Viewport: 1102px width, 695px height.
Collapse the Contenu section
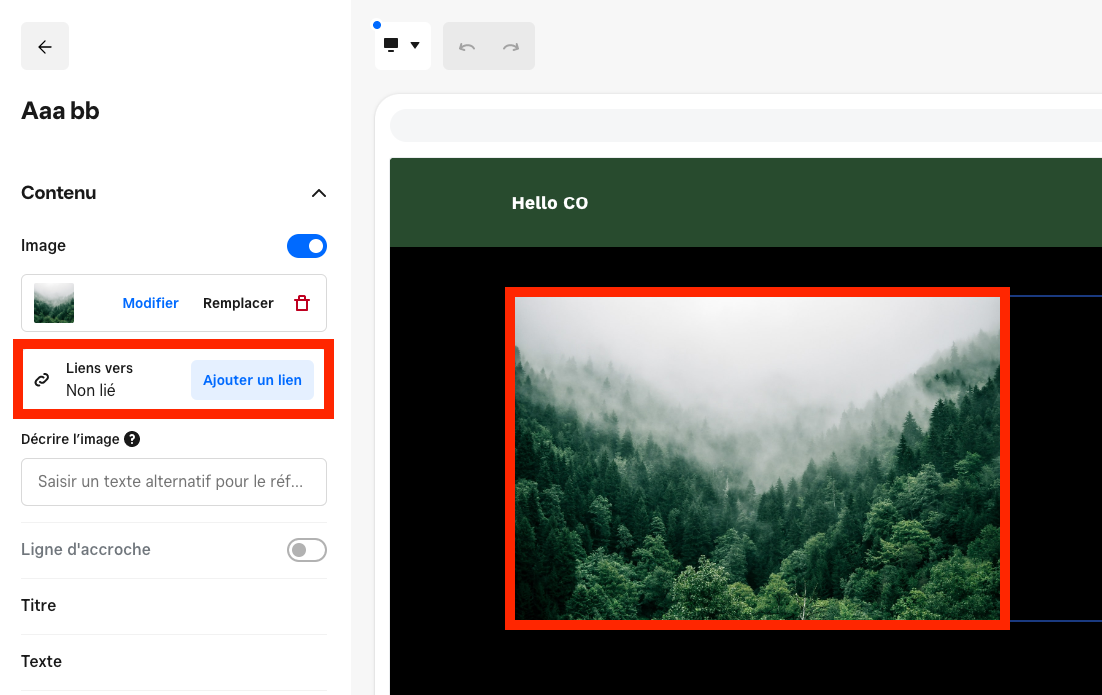point(318,193)
